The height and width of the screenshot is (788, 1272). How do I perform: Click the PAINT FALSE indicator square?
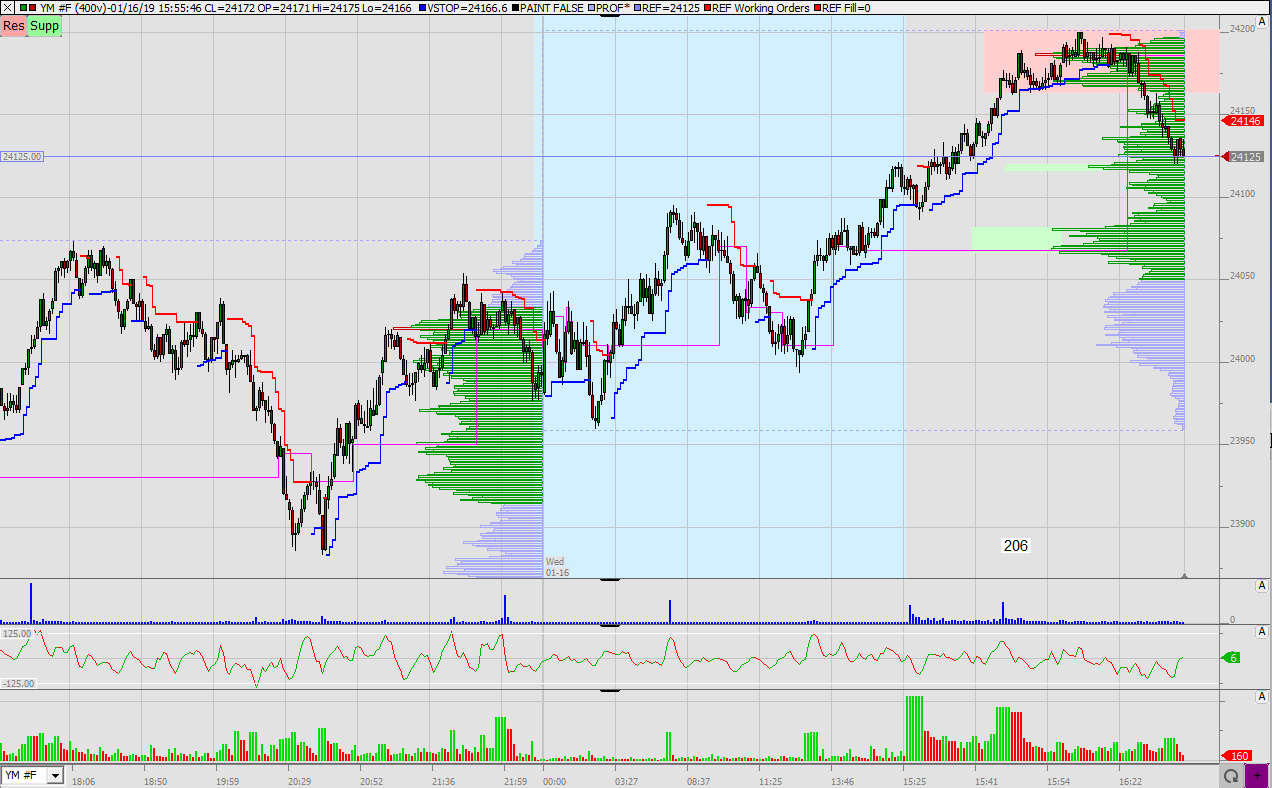tap(513, 8)
